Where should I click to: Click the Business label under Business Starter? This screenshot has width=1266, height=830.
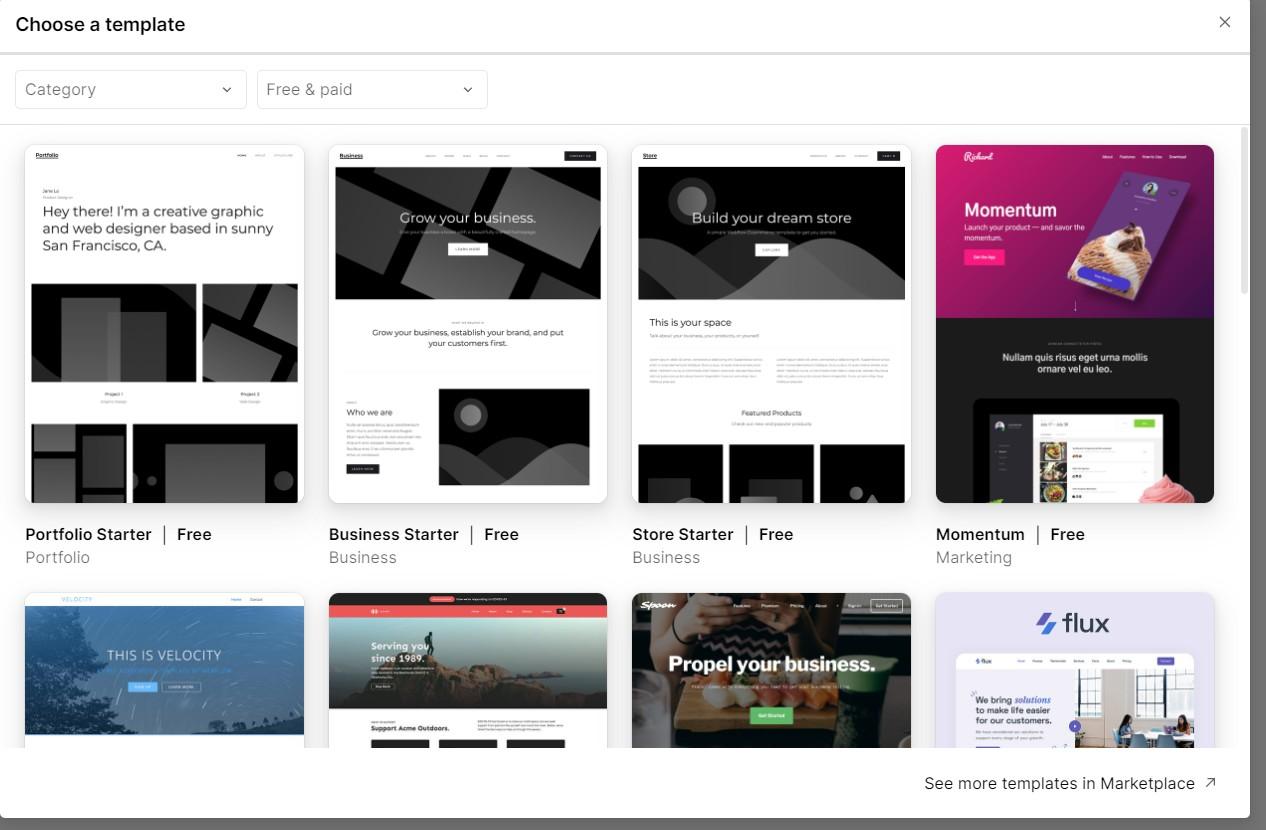tap(362, 557)
